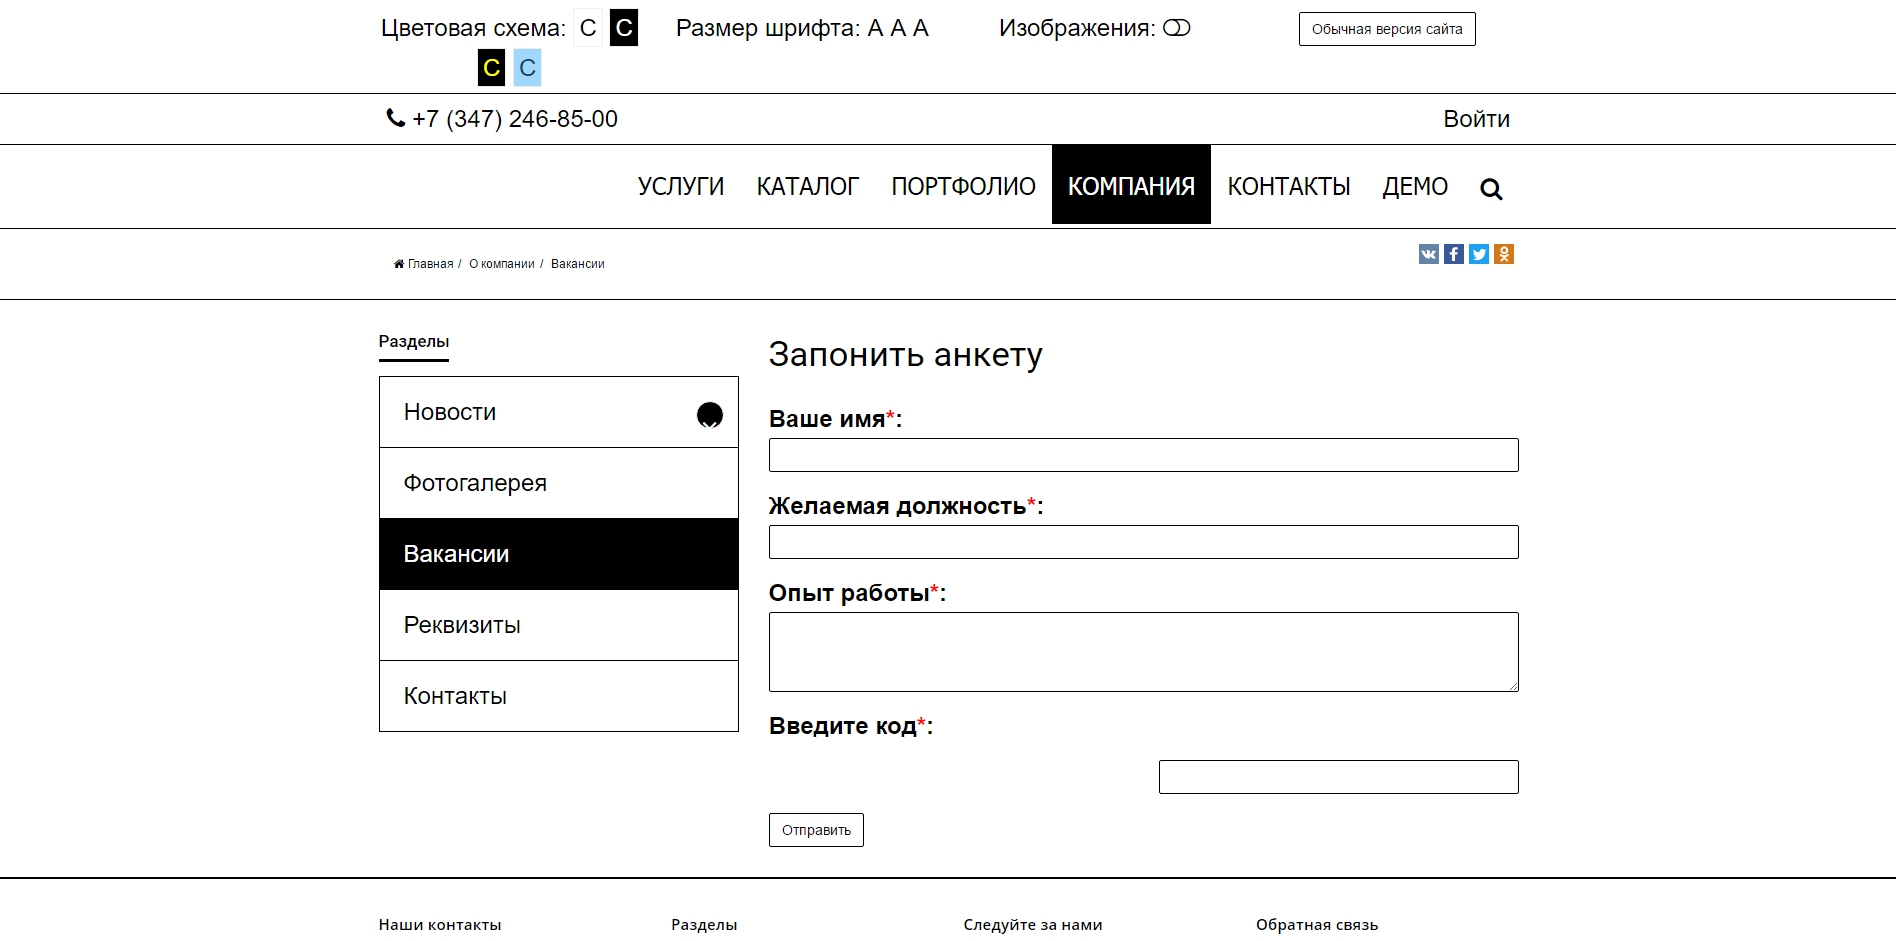This screenshot has width=1896, height=941.
Task: Open the ПОРТФОЛИО menu item
Action: tap(963, 187)
